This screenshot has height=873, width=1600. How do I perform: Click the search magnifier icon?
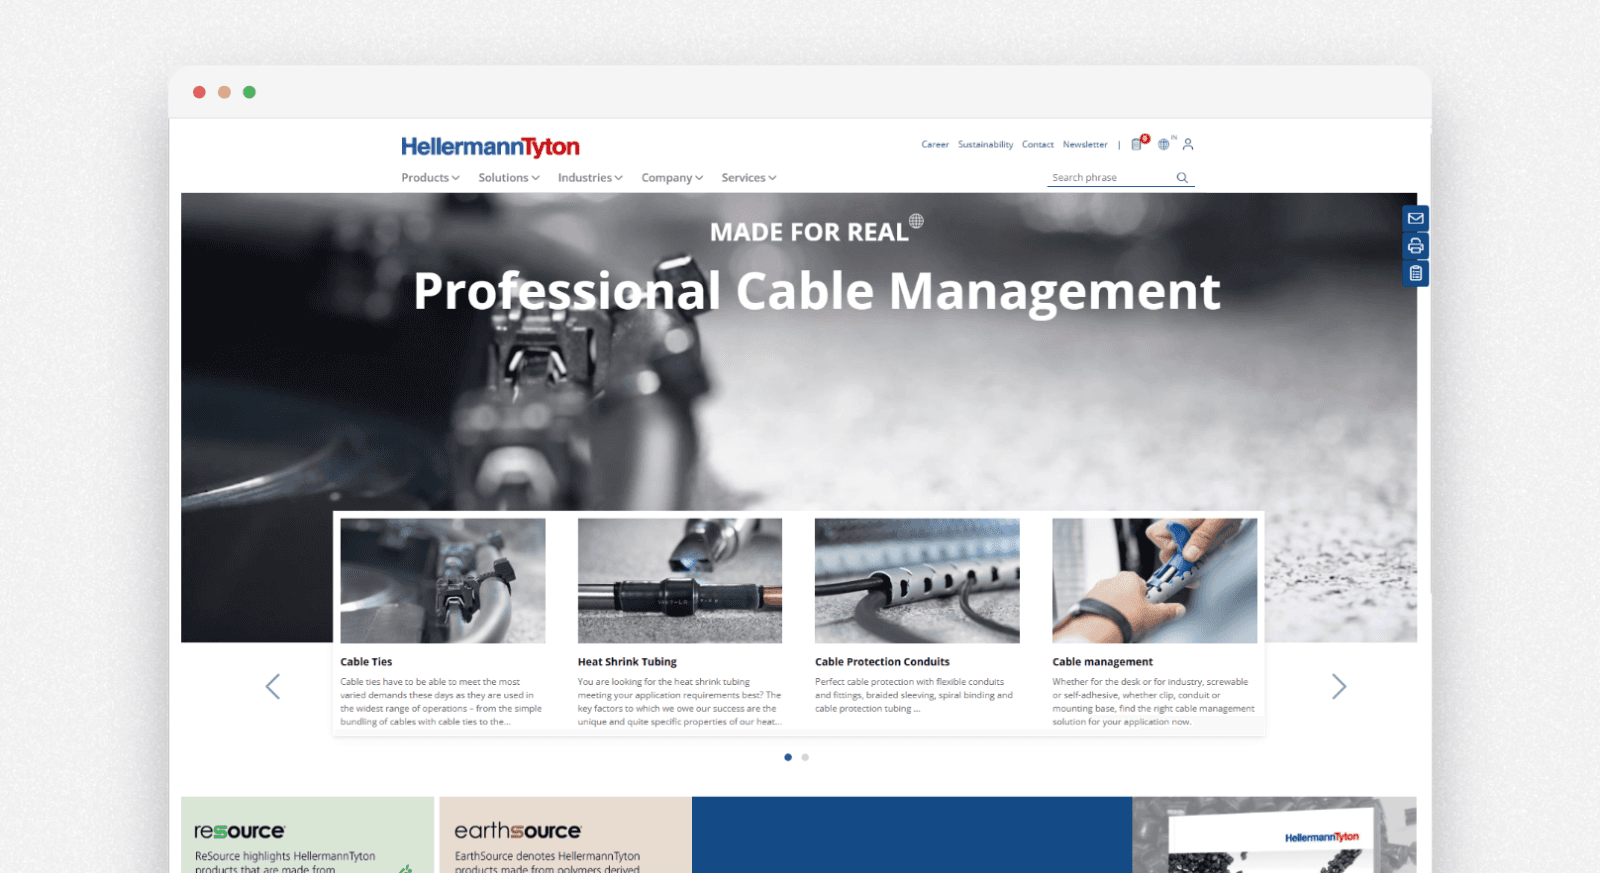(x=1182, y=177)
